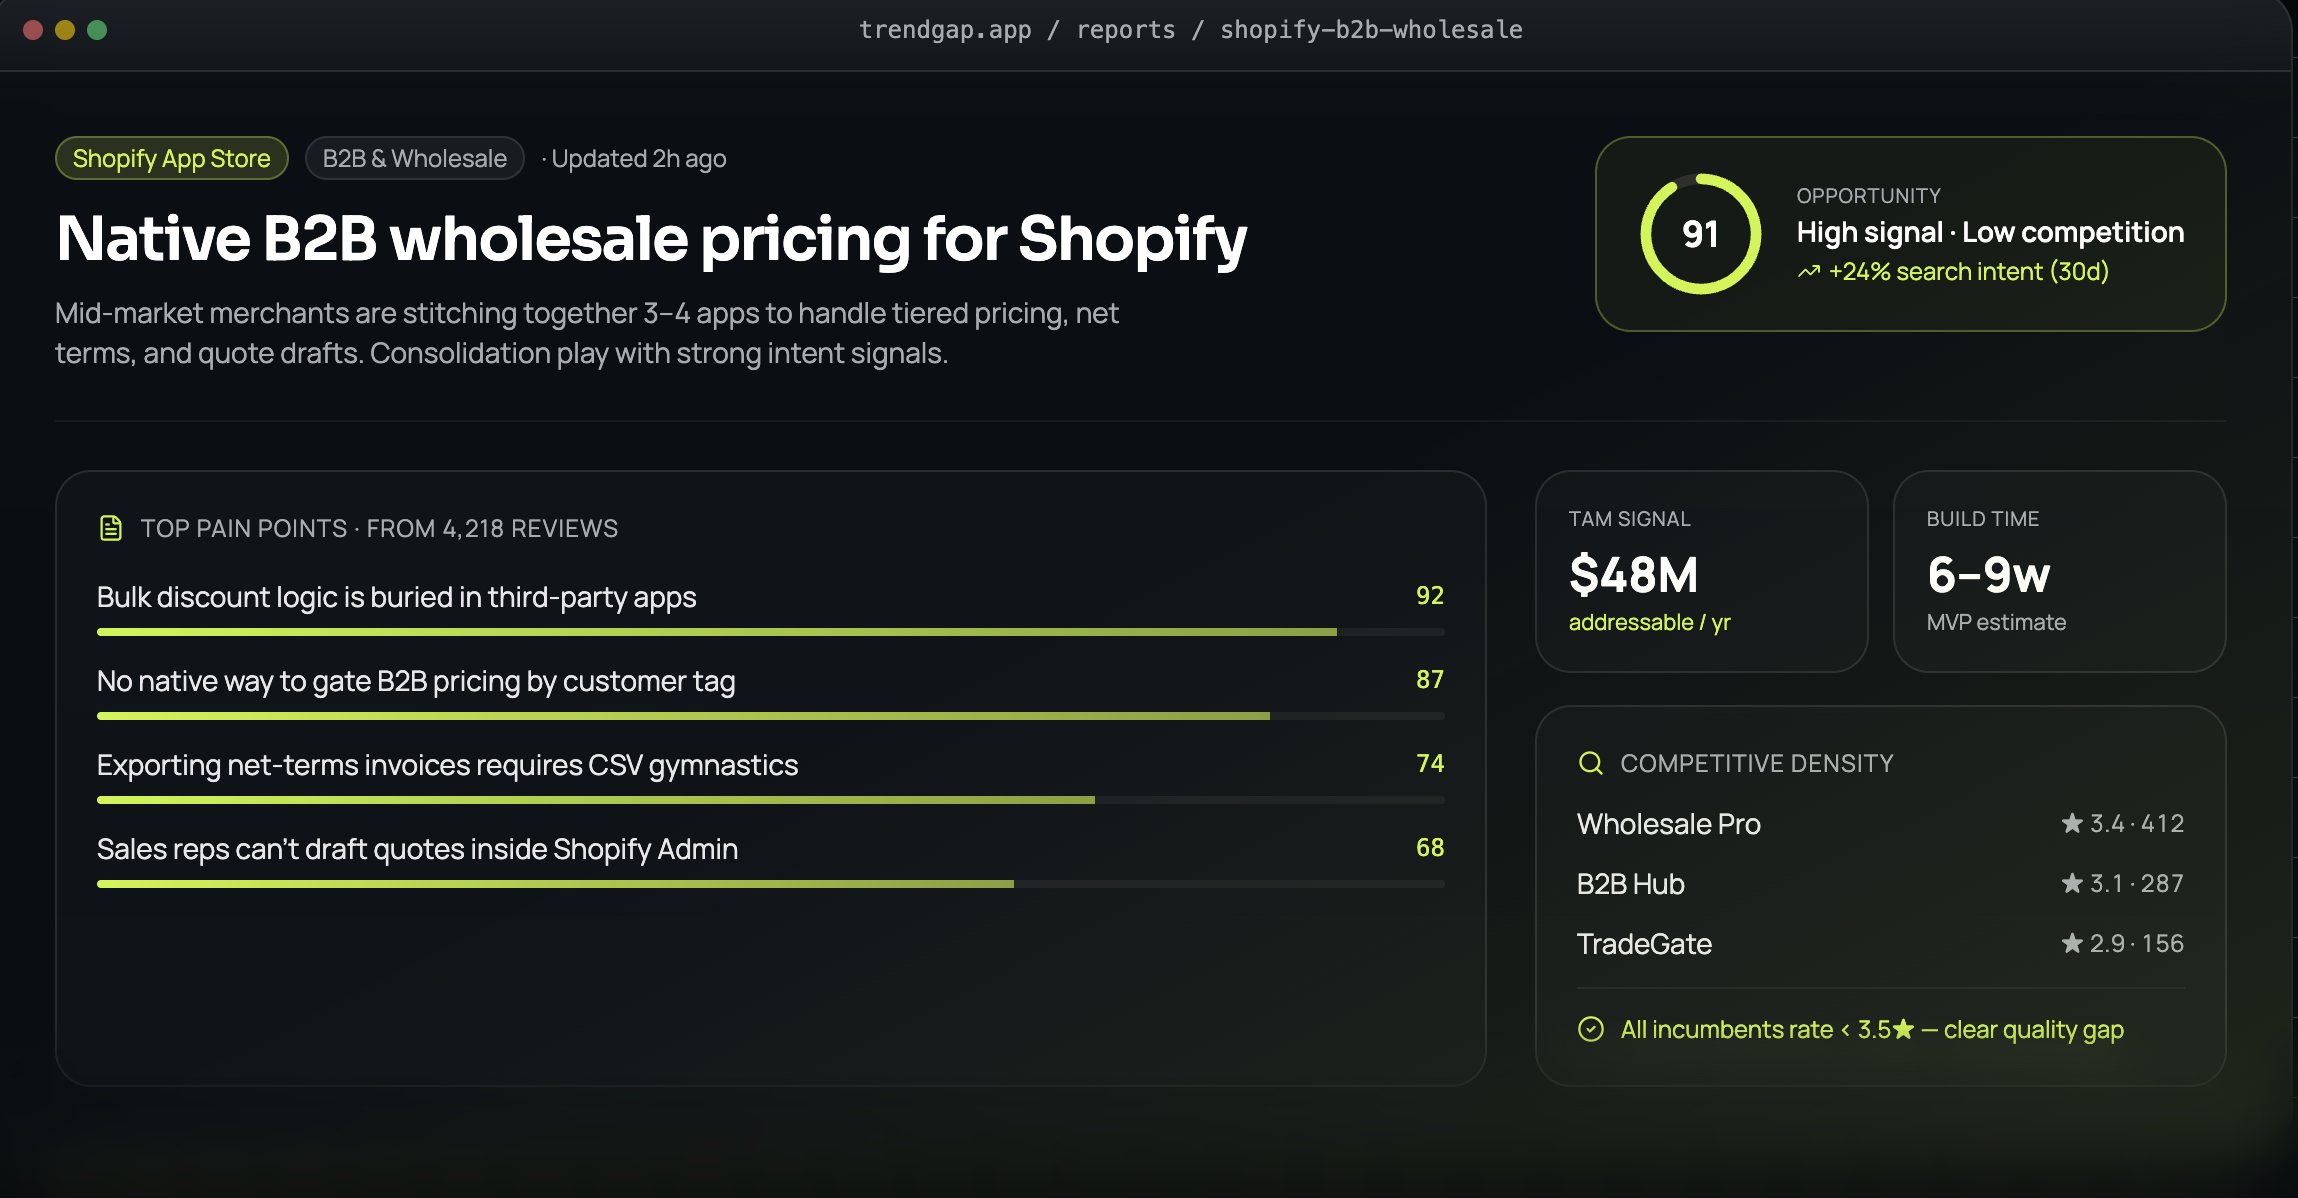Click the document icon beside Top Pain Points
The image size is (2298, 1198).
tap(111, 528)
